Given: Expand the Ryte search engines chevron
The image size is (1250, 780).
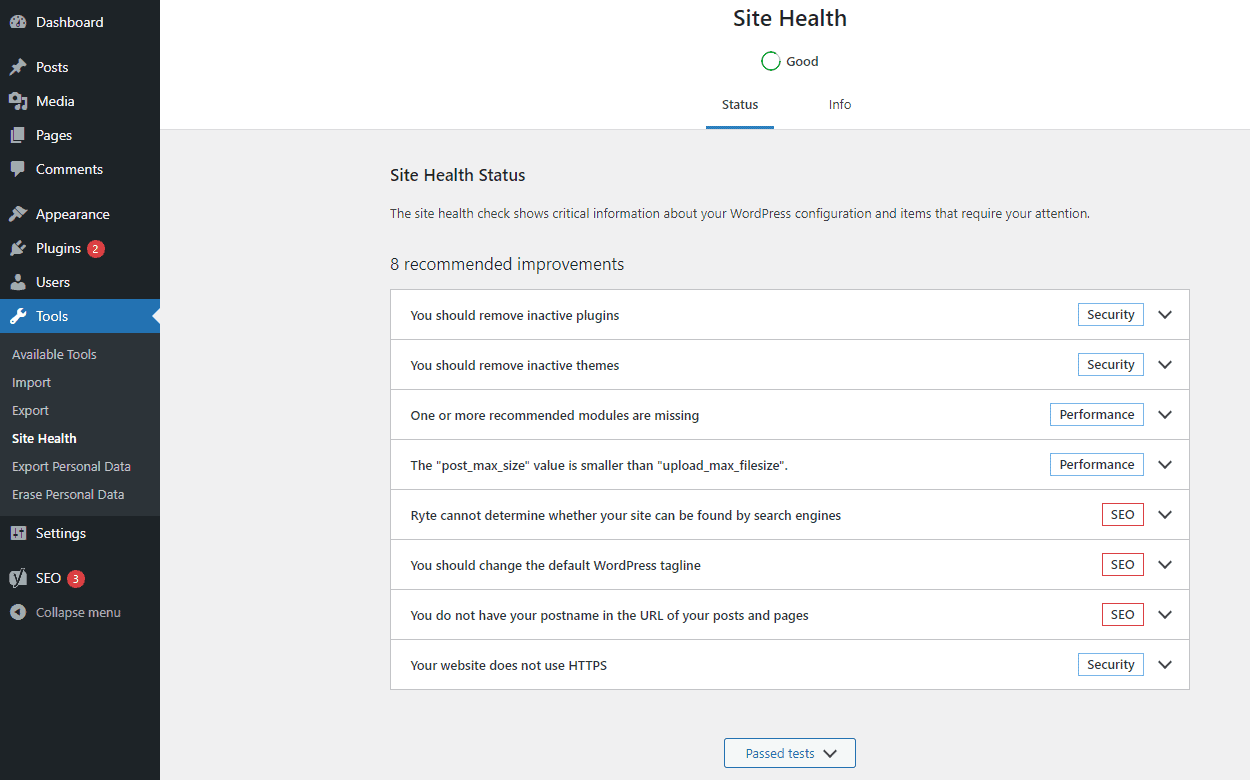Looking at the screenshot, I should (1165, 514).
